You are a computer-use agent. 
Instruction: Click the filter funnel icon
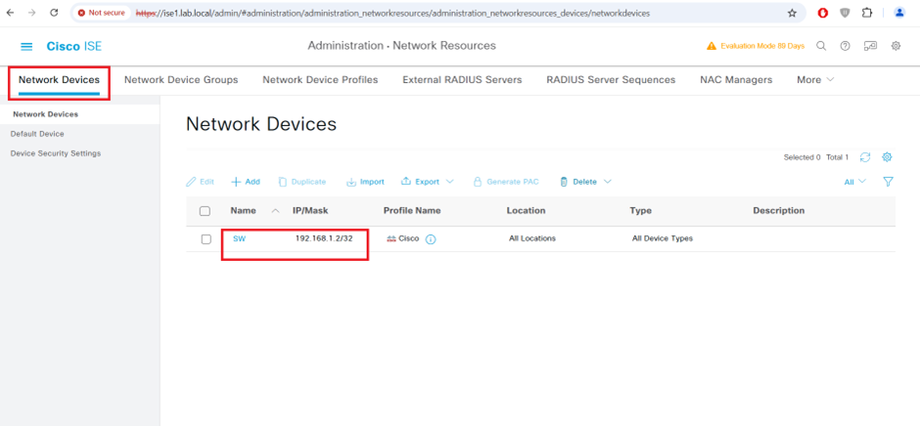(888, 182)
